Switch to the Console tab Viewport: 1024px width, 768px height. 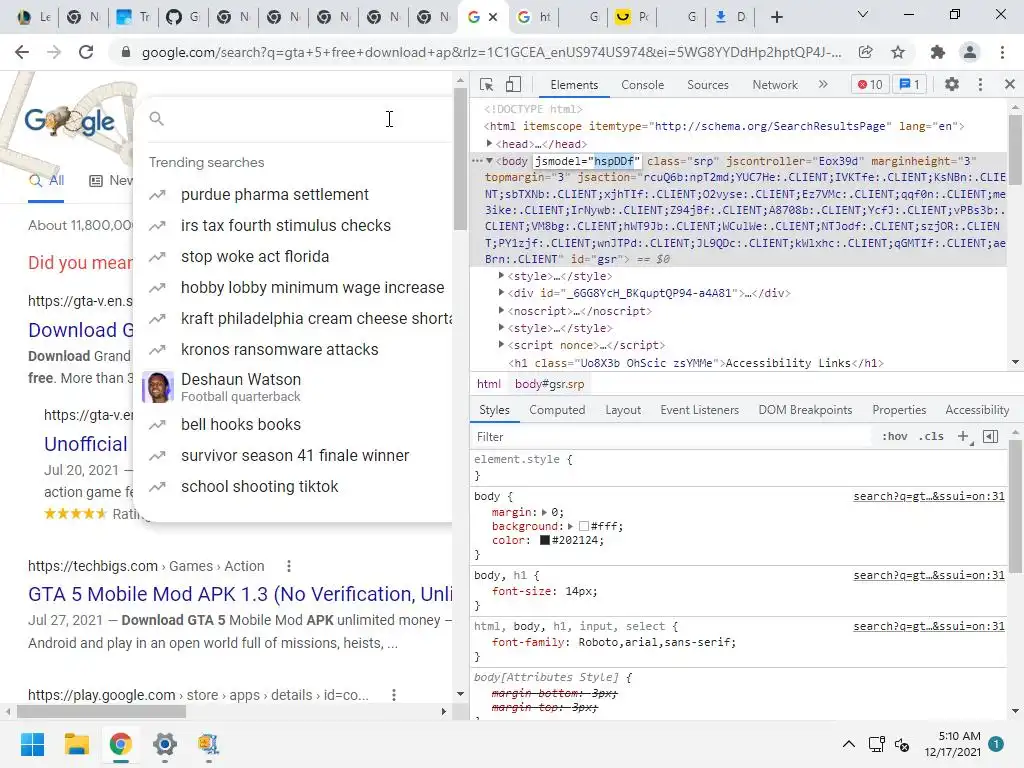pyautogui.click(x=642, y=85)
